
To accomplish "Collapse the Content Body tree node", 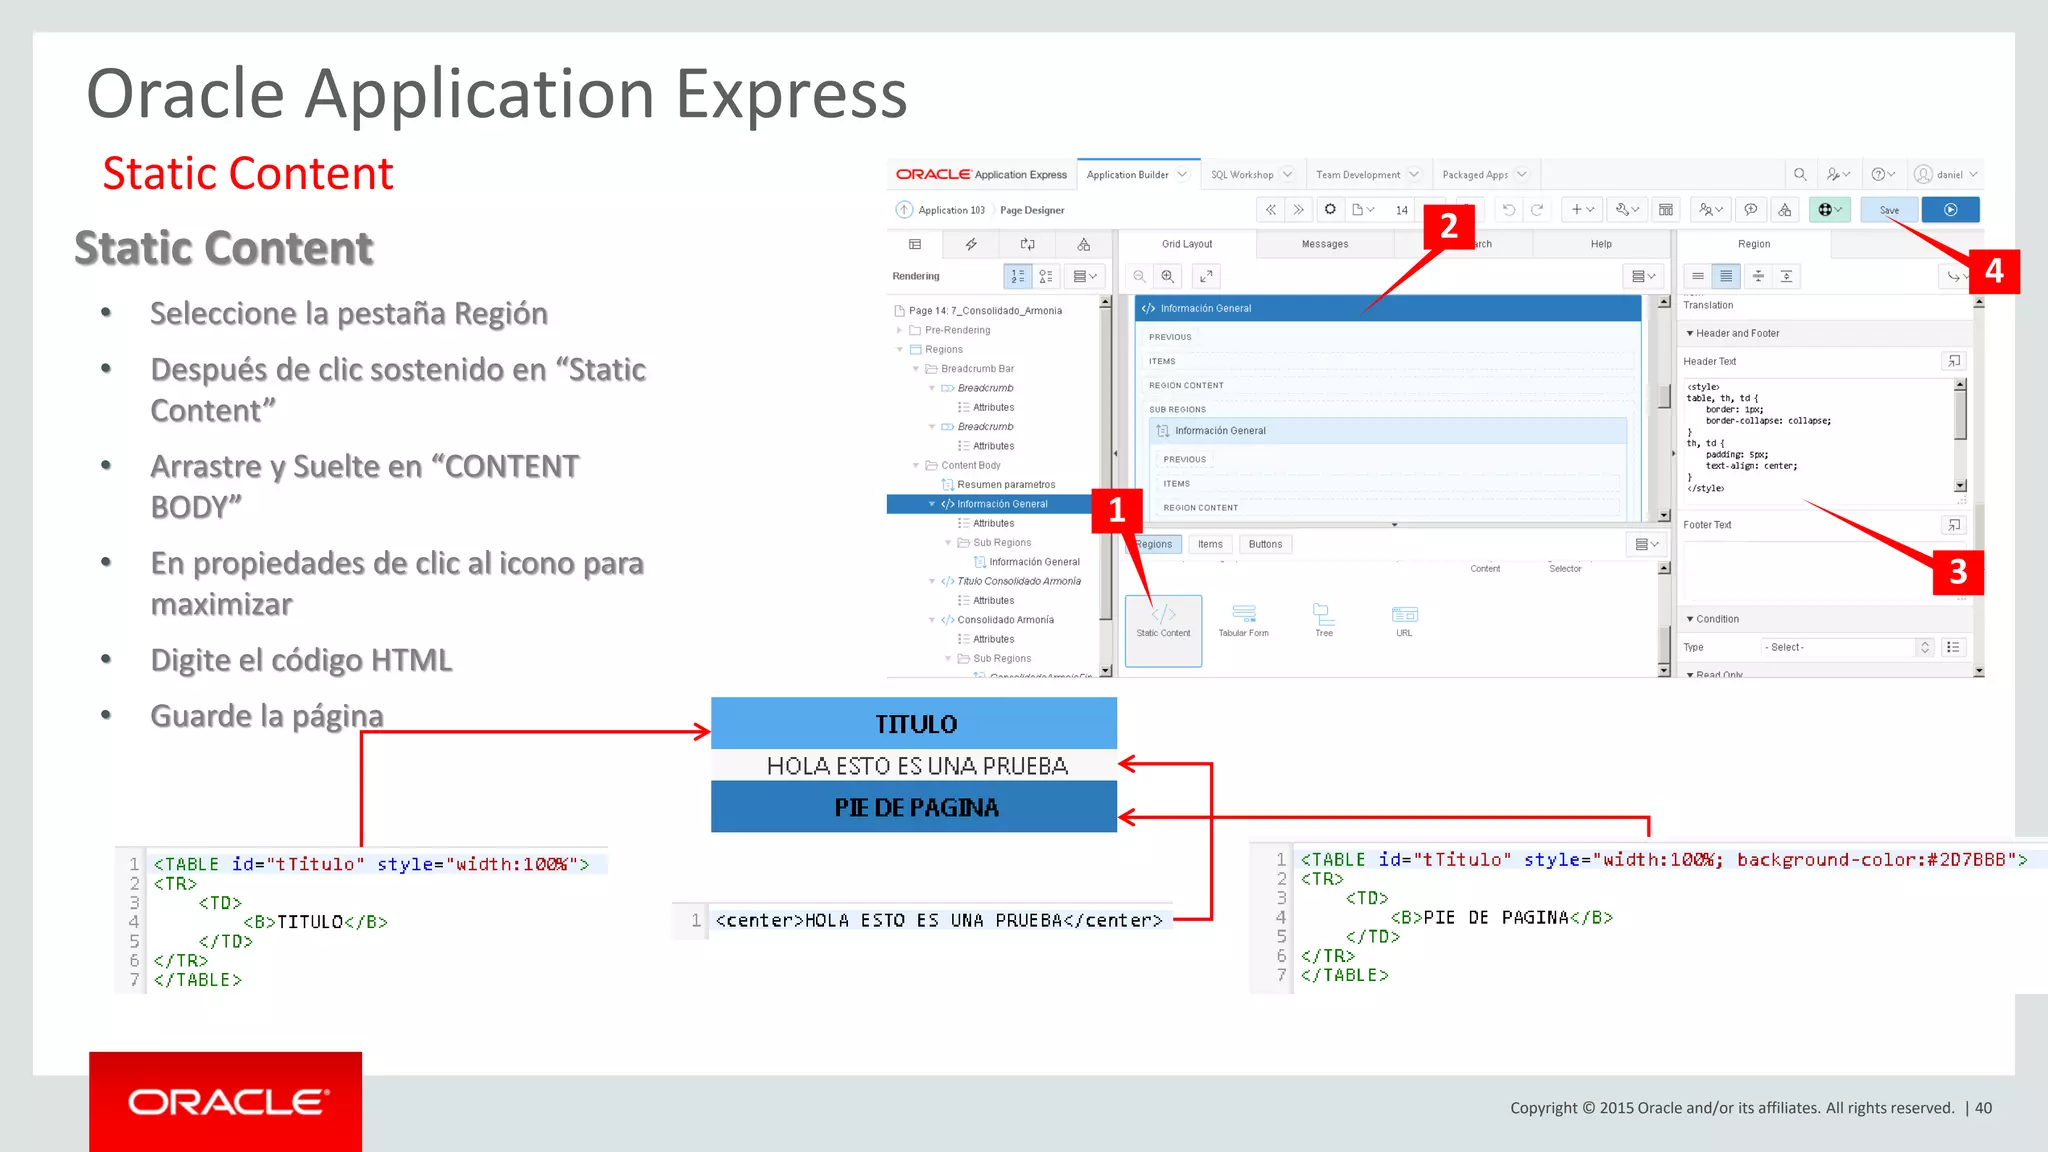I will 915,466.
